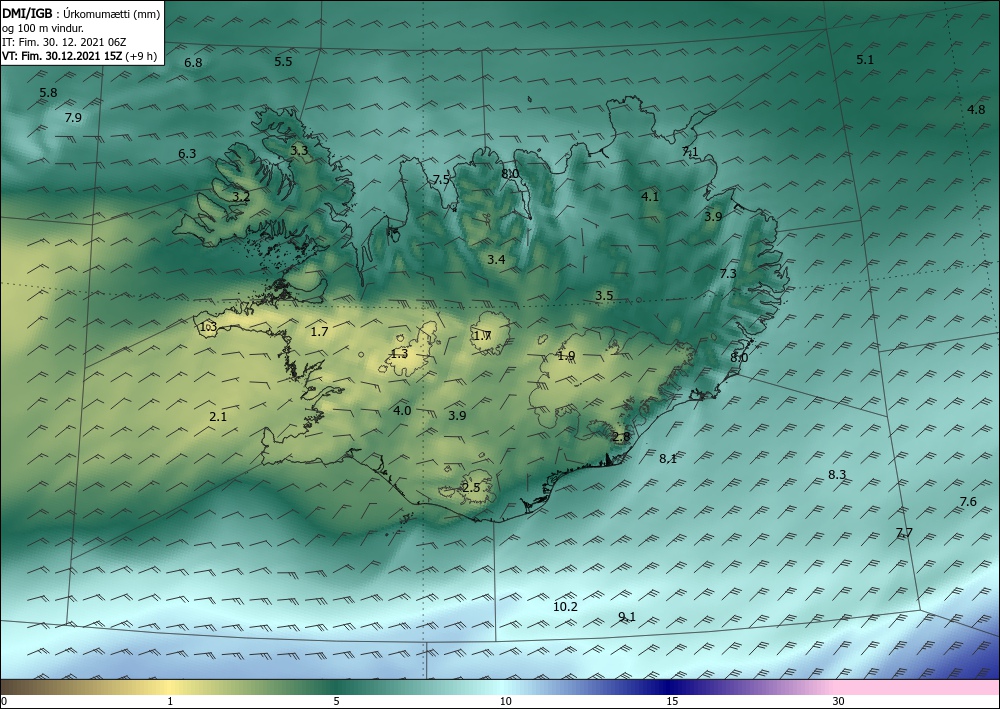Click the 2.1 value southwest of Iceland
Screen dimensions: 1000x709
pyautogui.click(x=218, y=417)
